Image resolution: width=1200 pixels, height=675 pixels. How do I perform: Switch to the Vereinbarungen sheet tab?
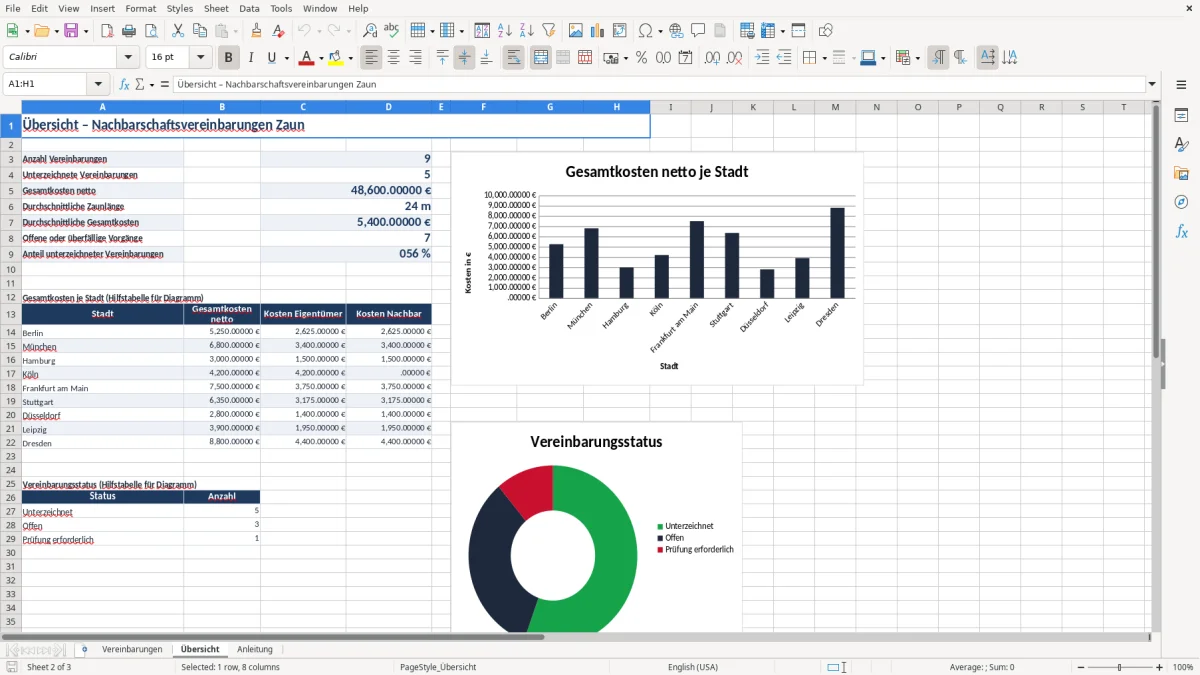(x=132, y=649)
